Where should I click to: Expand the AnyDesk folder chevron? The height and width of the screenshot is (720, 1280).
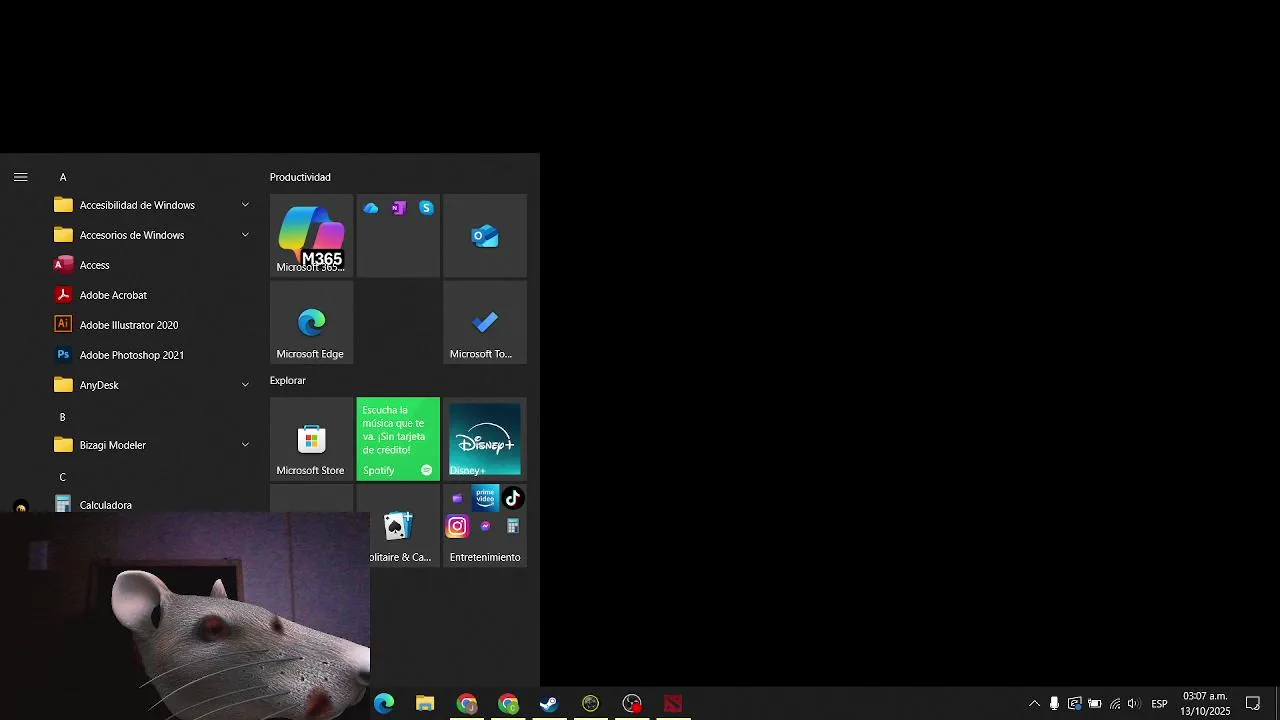point(245,385)
